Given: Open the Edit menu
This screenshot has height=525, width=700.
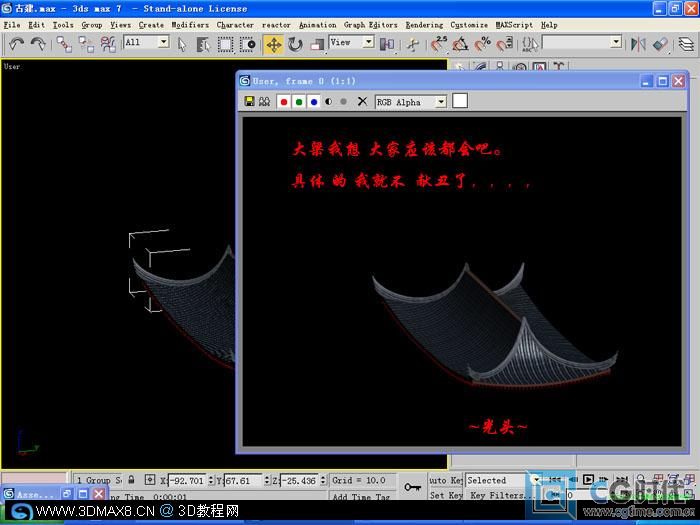Looking at the screenshot, I should click(36, 25).
